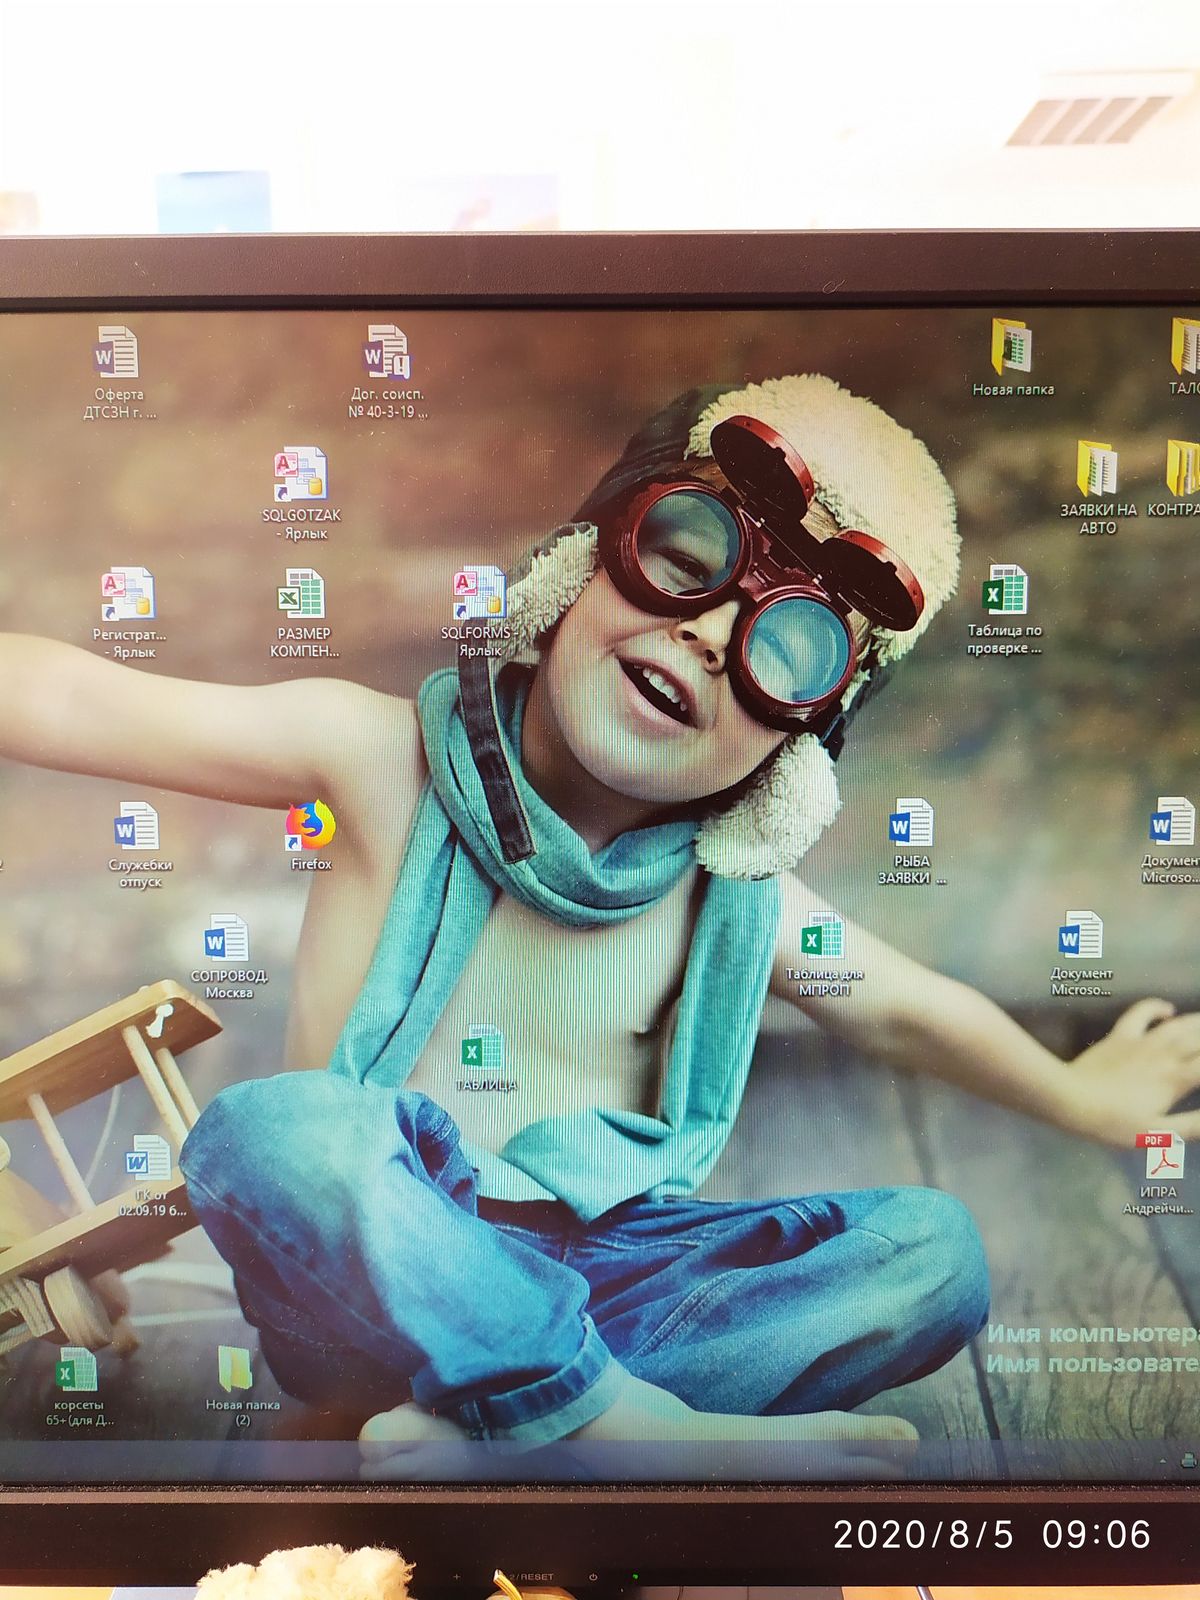Select the Новая папка folder at top
The image size is (1200, 1600).
(x=1012, y=357)
